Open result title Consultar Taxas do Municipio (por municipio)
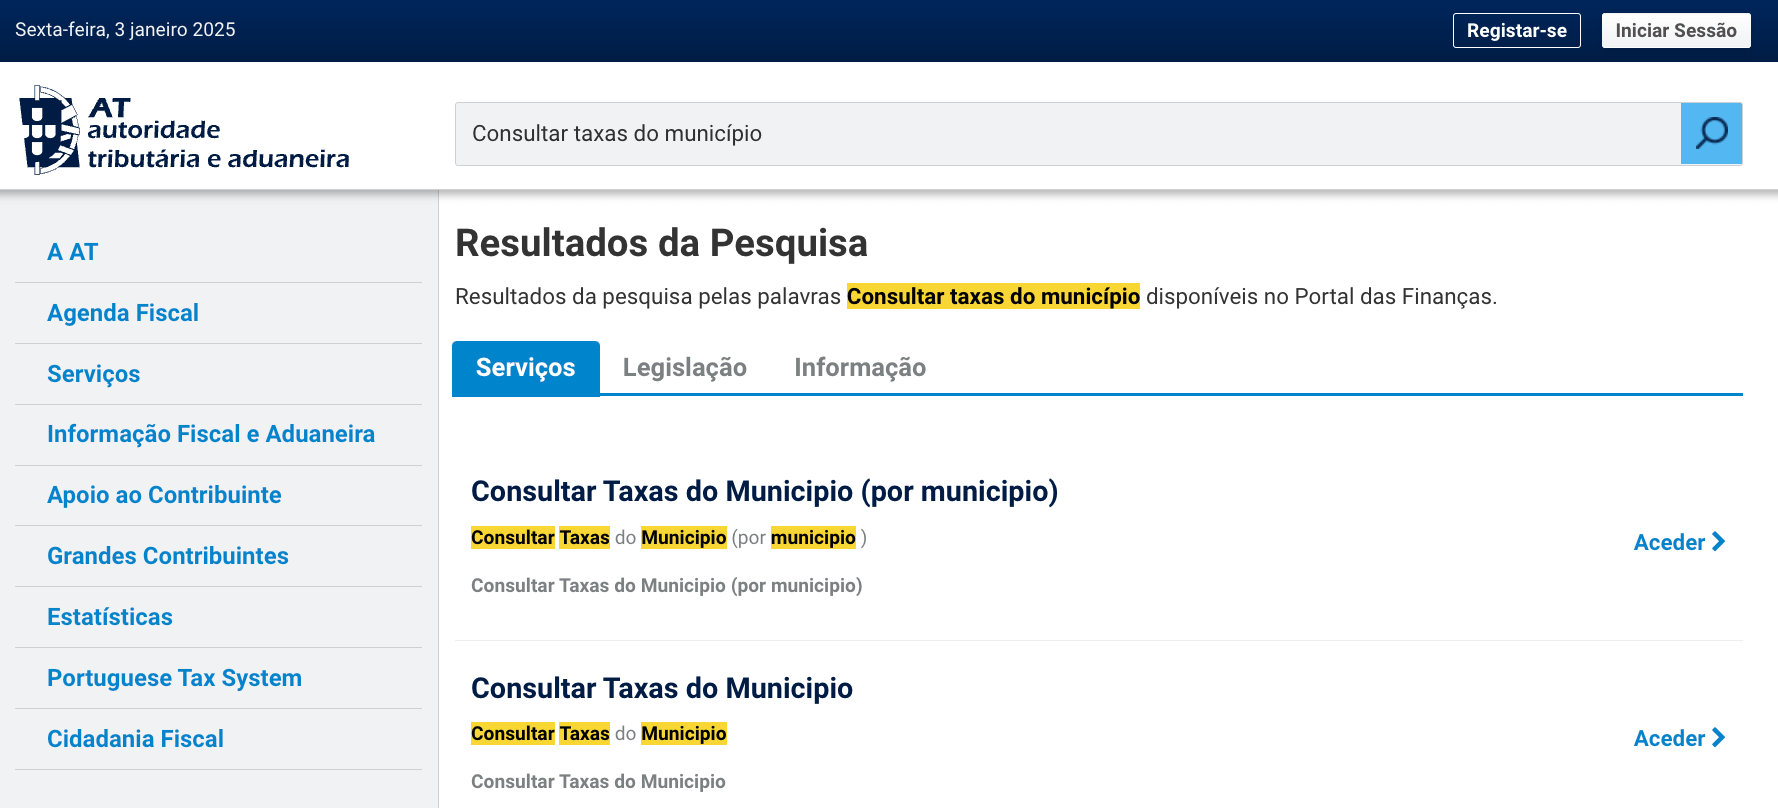Image resolution: width=1778 pixels, height=808 pixels. [764, 491]
